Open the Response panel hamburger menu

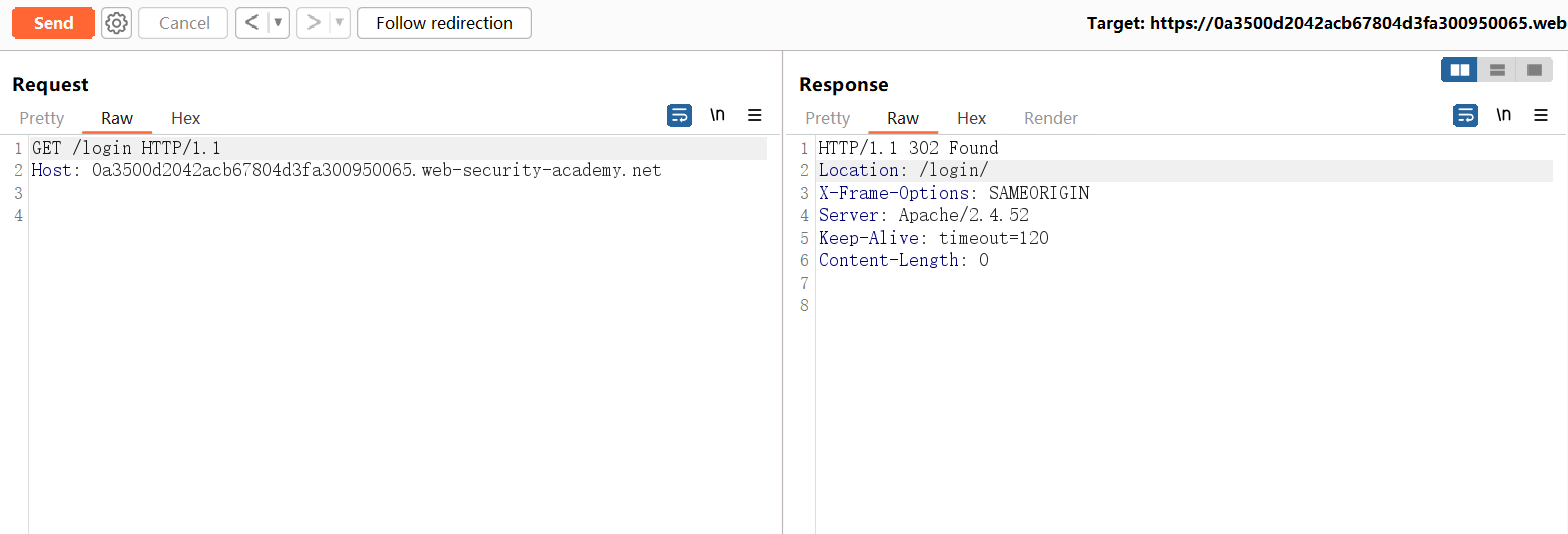click(1541, 116)
